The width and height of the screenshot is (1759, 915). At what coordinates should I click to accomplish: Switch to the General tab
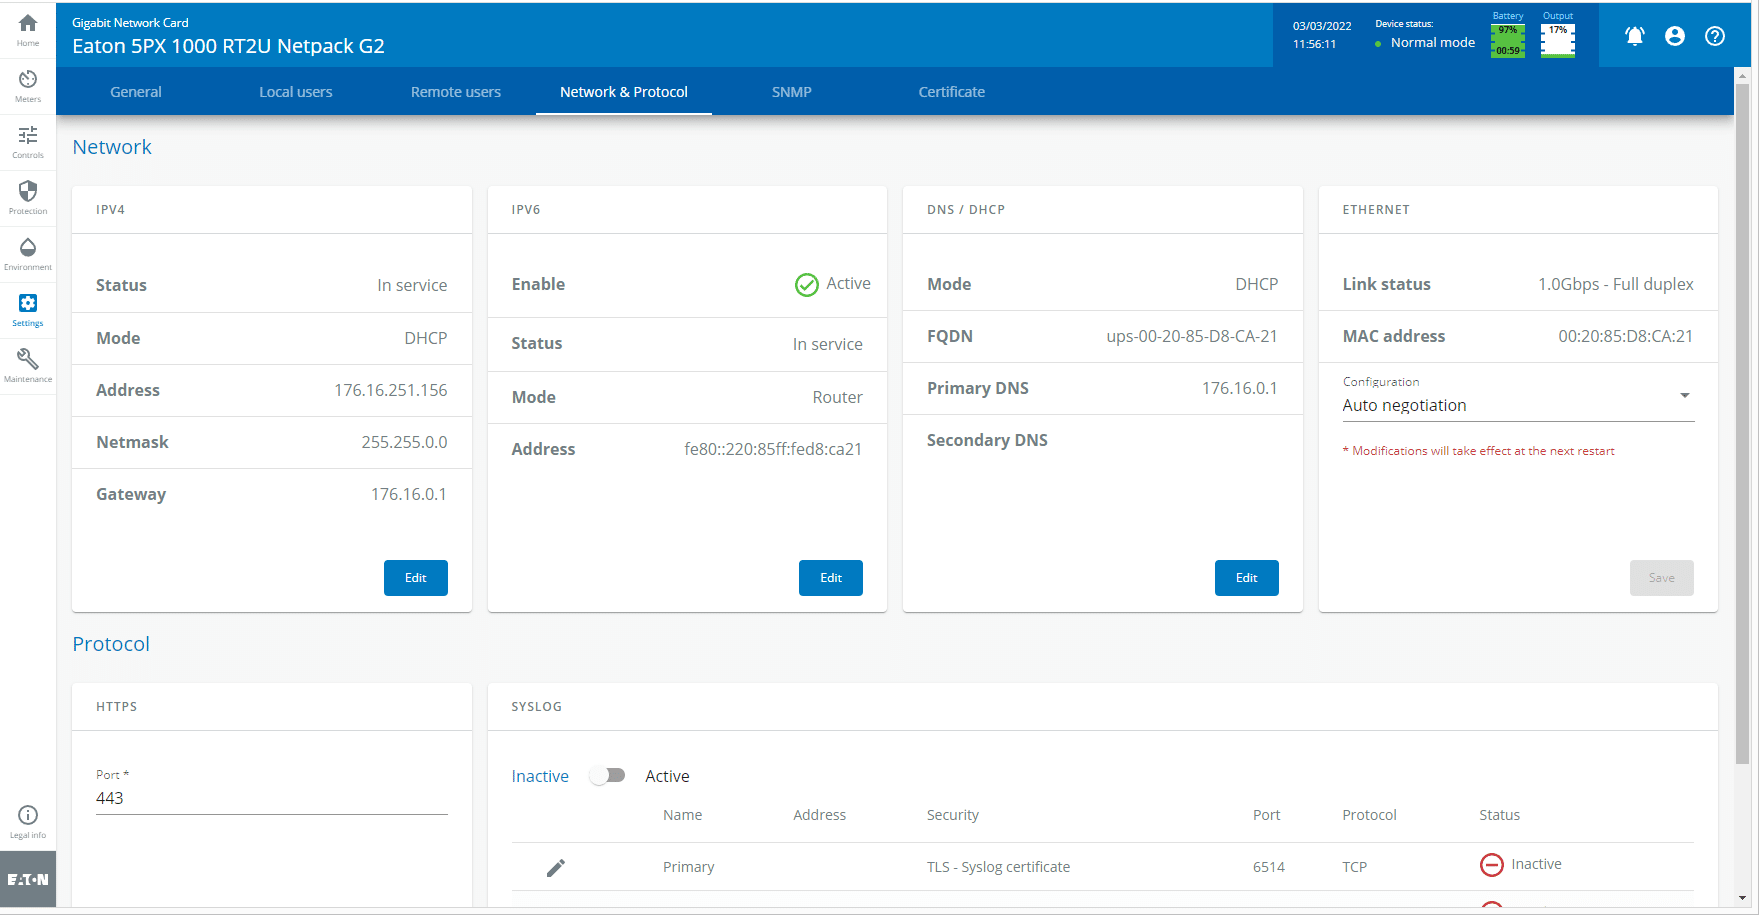(x=136, y=92)
